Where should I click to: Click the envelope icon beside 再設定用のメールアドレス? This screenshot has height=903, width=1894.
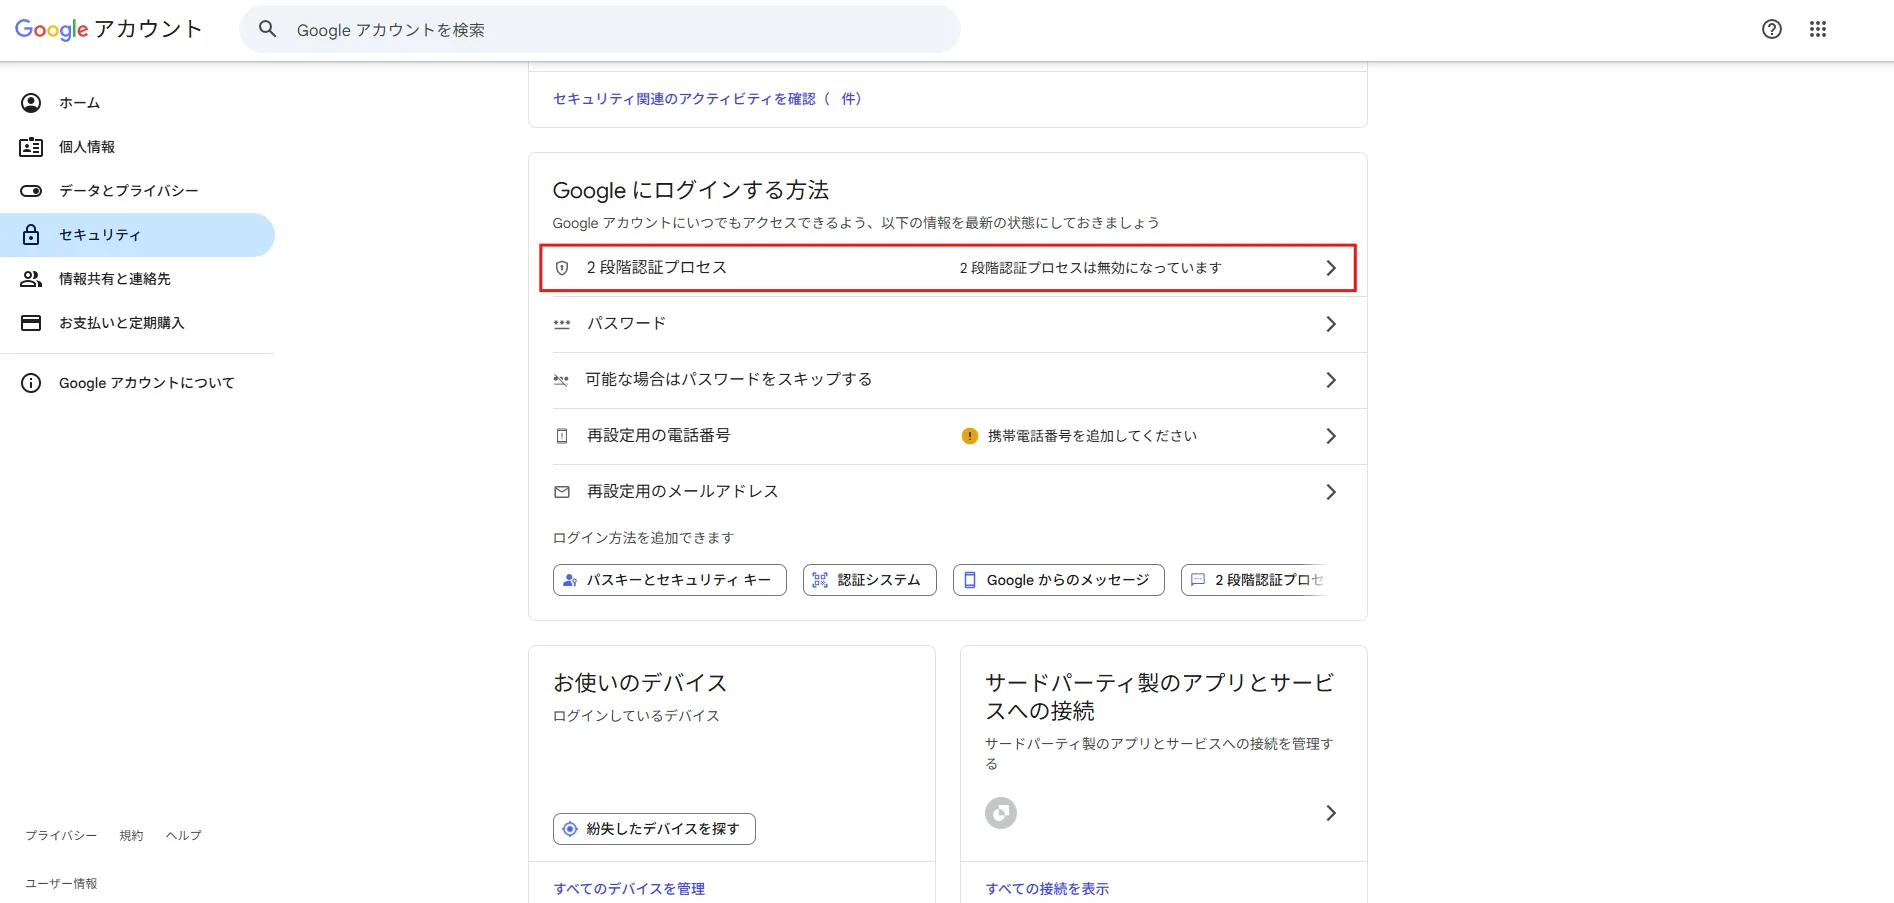click(562, 492)
